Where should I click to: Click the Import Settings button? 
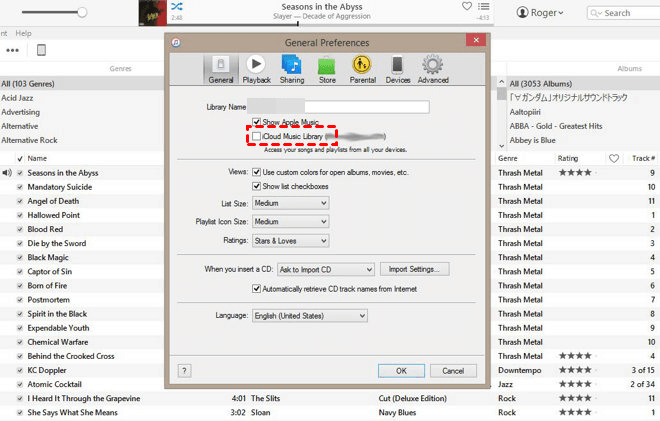point(415,269)
